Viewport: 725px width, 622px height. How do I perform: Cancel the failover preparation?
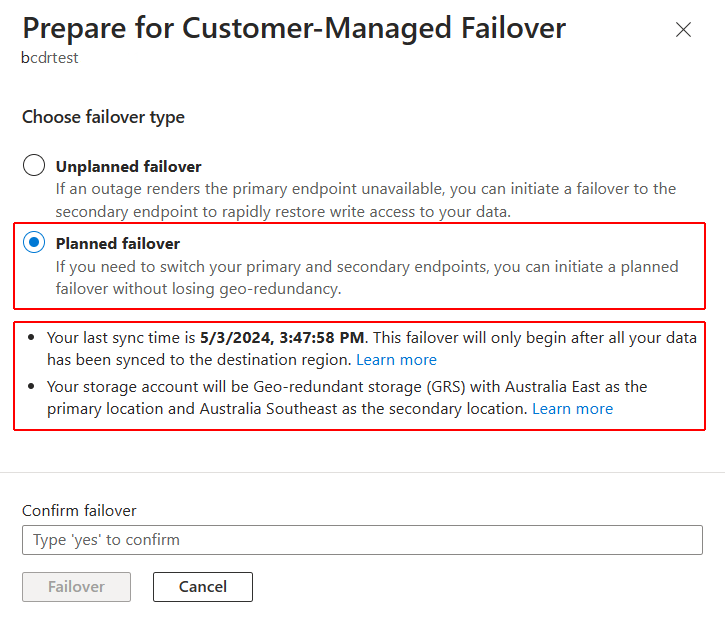[x=202, y=587]
